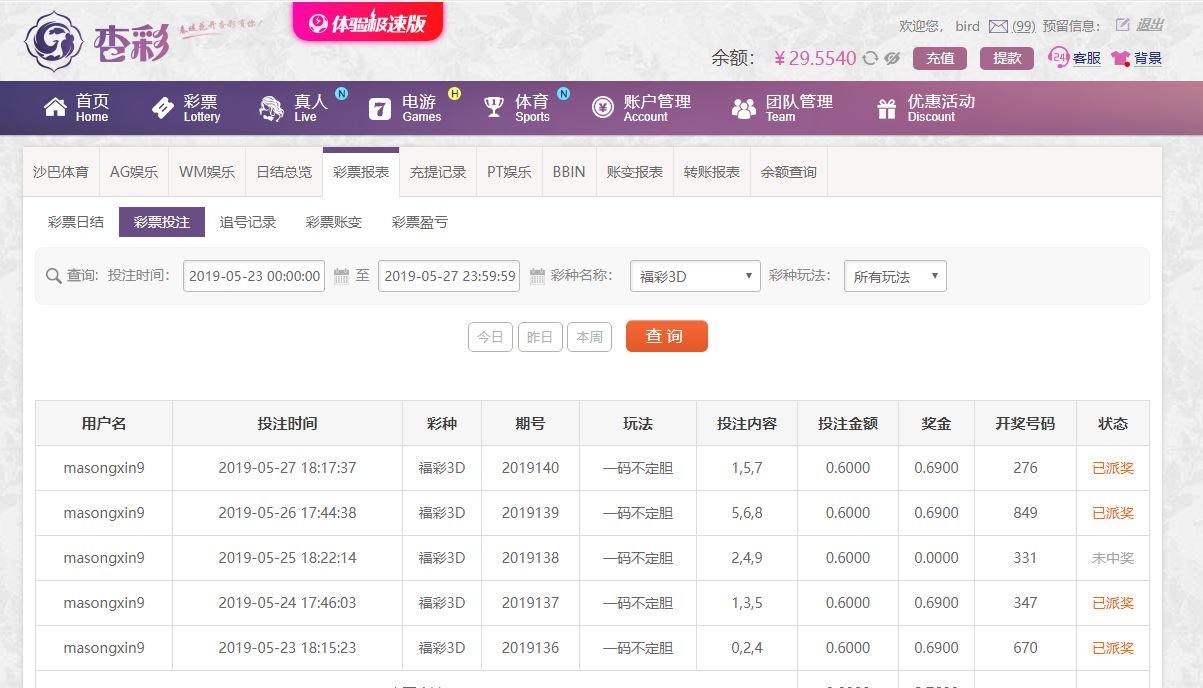Open calendar icon after start date
Screen dimensions: 1203x688
(x=341, y=276)
